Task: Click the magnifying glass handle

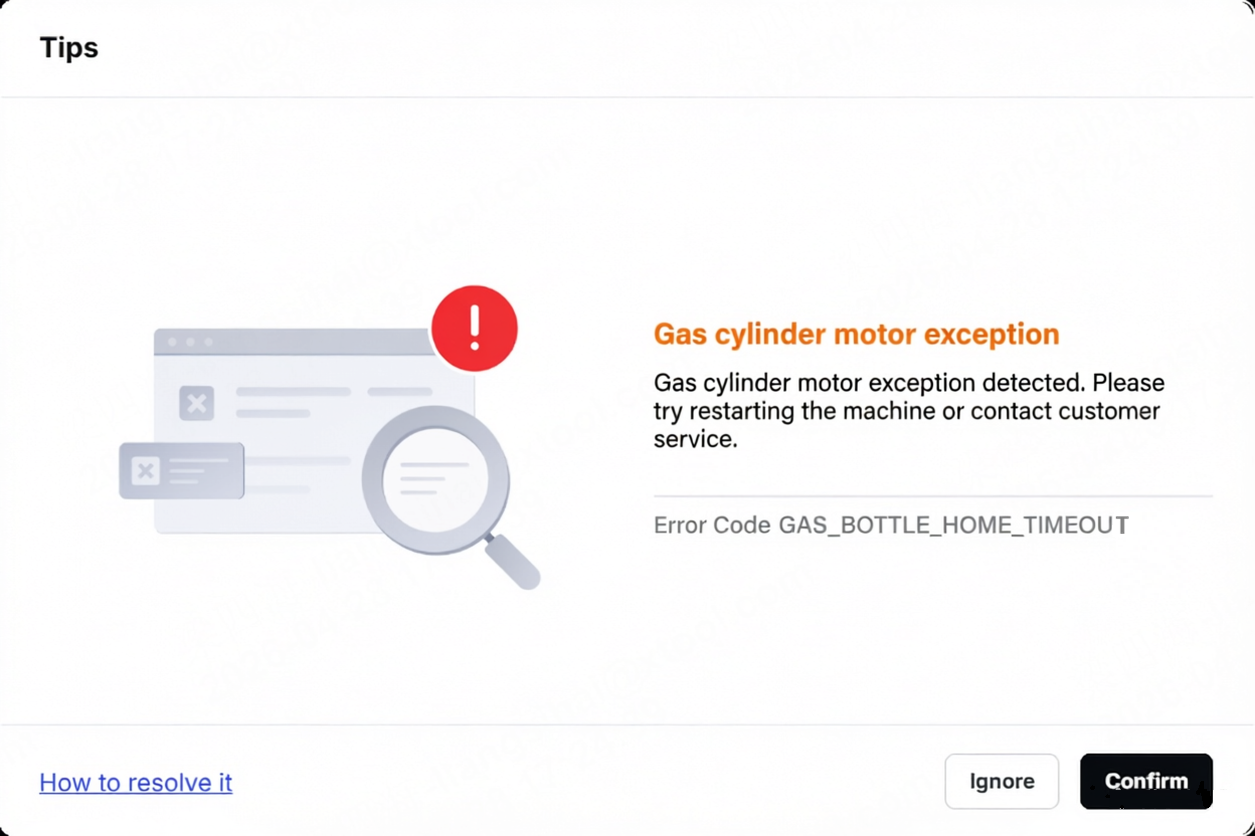Action: tap(513, 562)
